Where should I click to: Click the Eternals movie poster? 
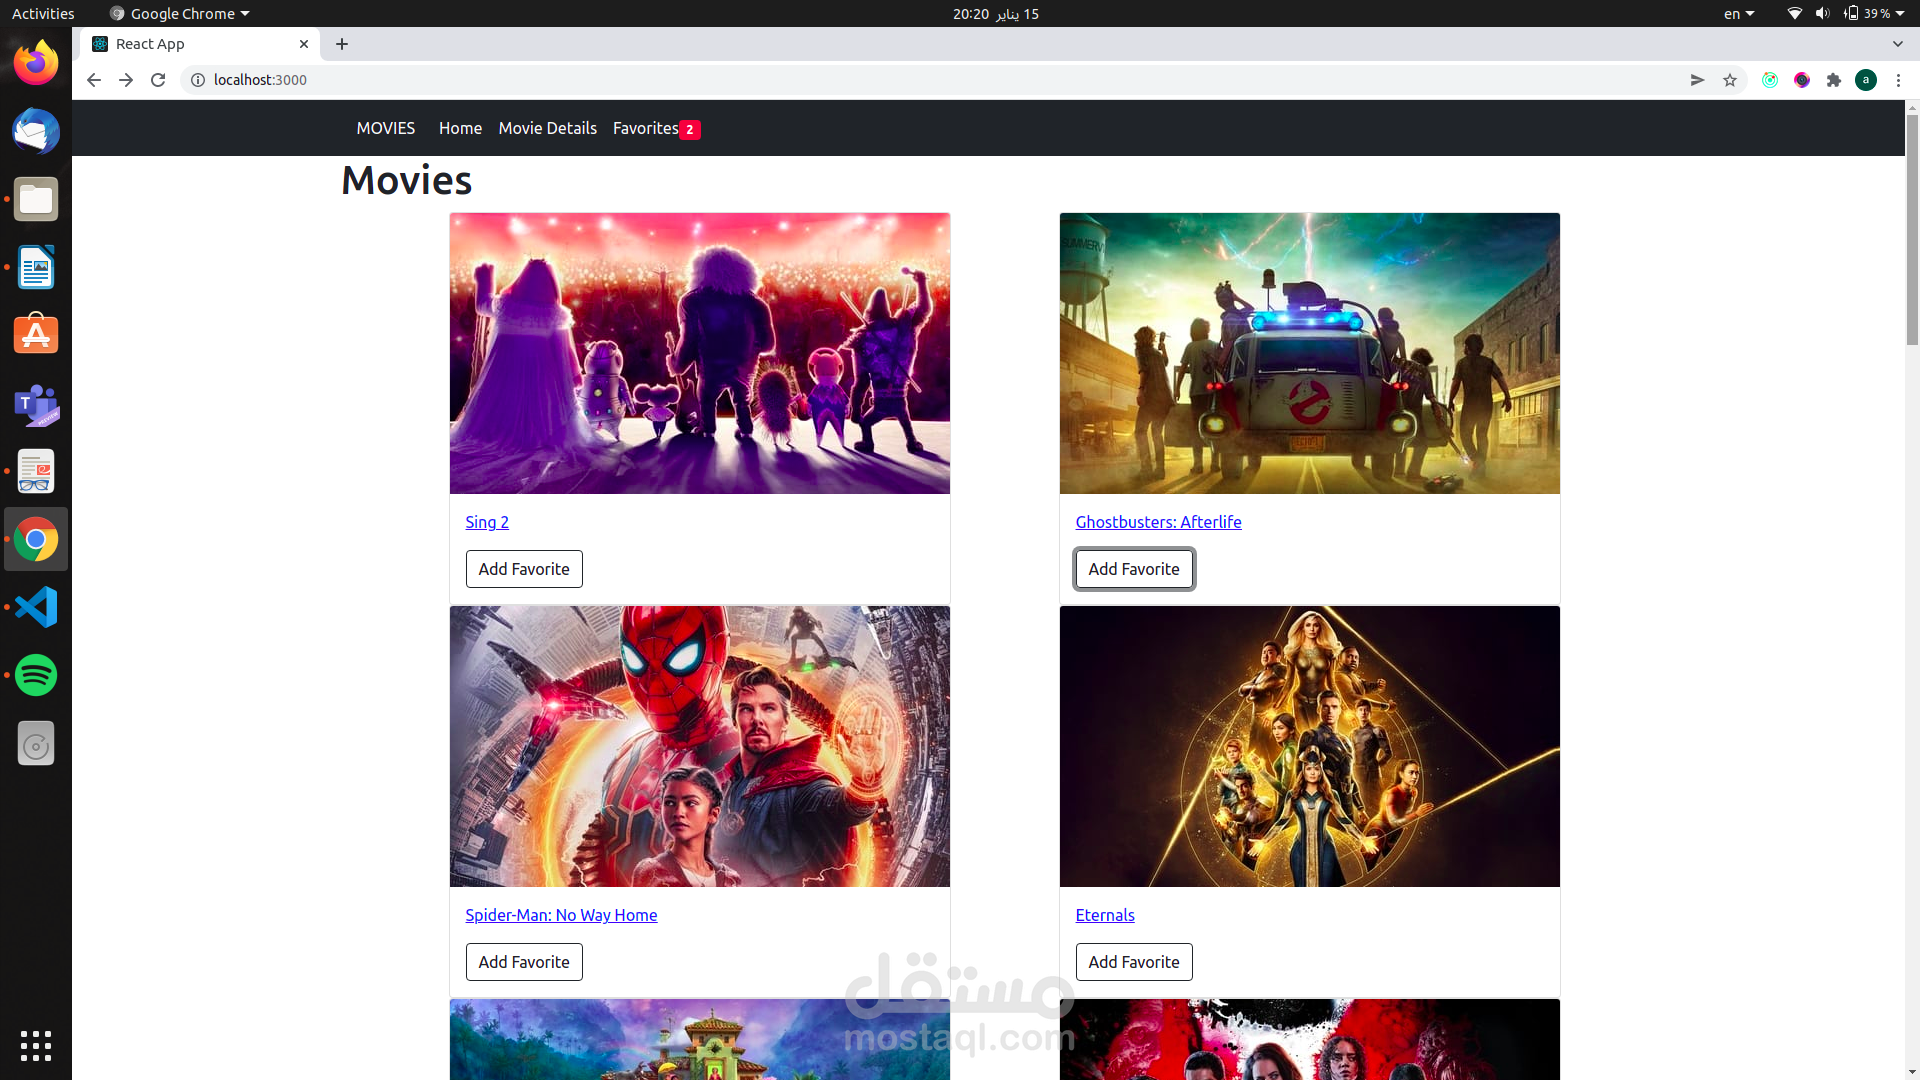tap(1309, 746)
